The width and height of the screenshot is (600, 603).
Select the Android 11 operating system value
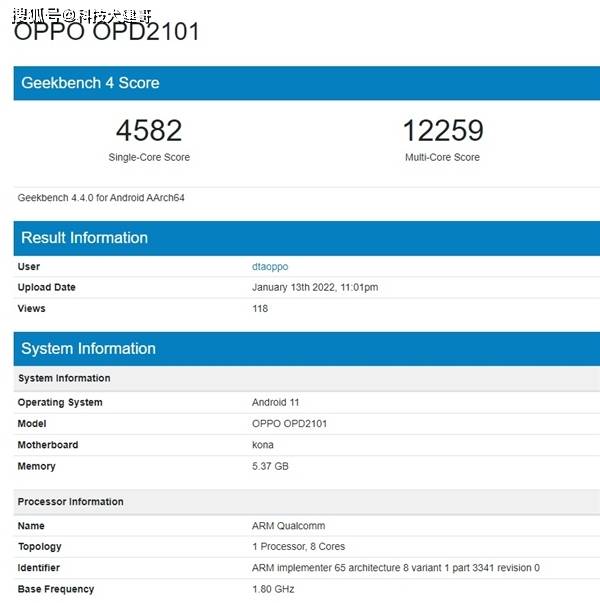point(275,402)
